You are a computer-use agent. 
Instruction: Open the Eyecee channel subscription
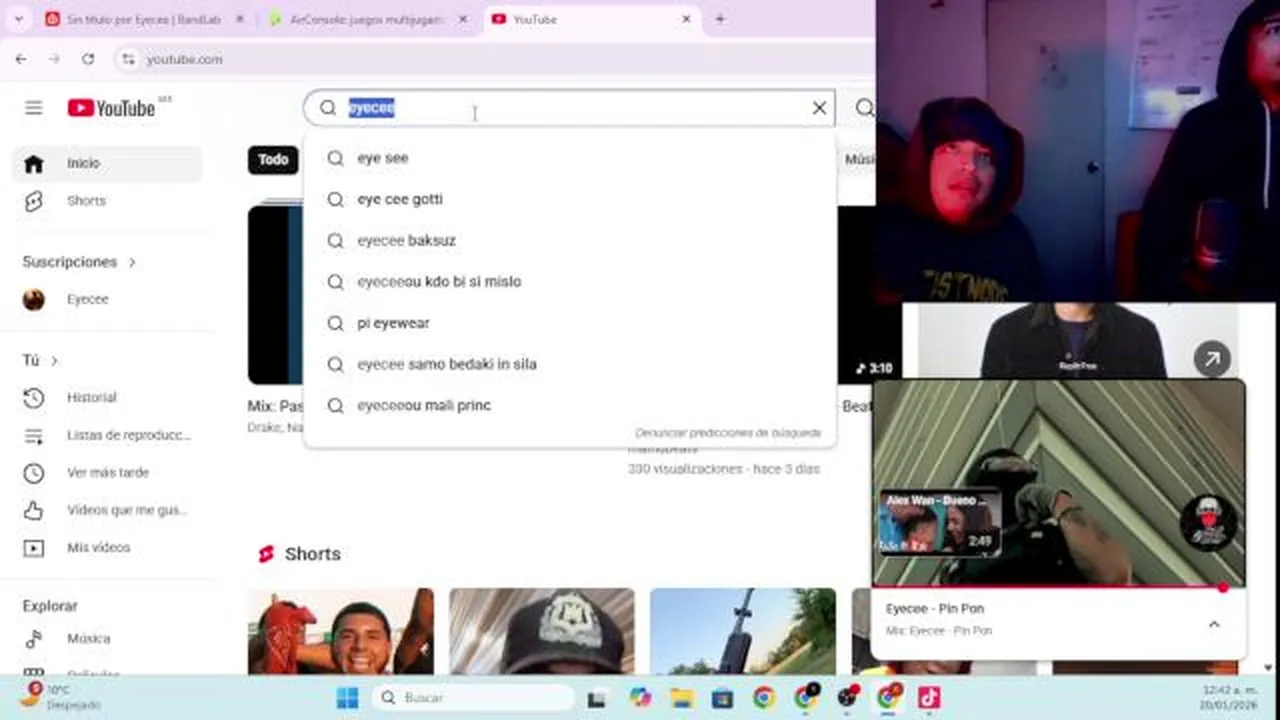[107, 299]
